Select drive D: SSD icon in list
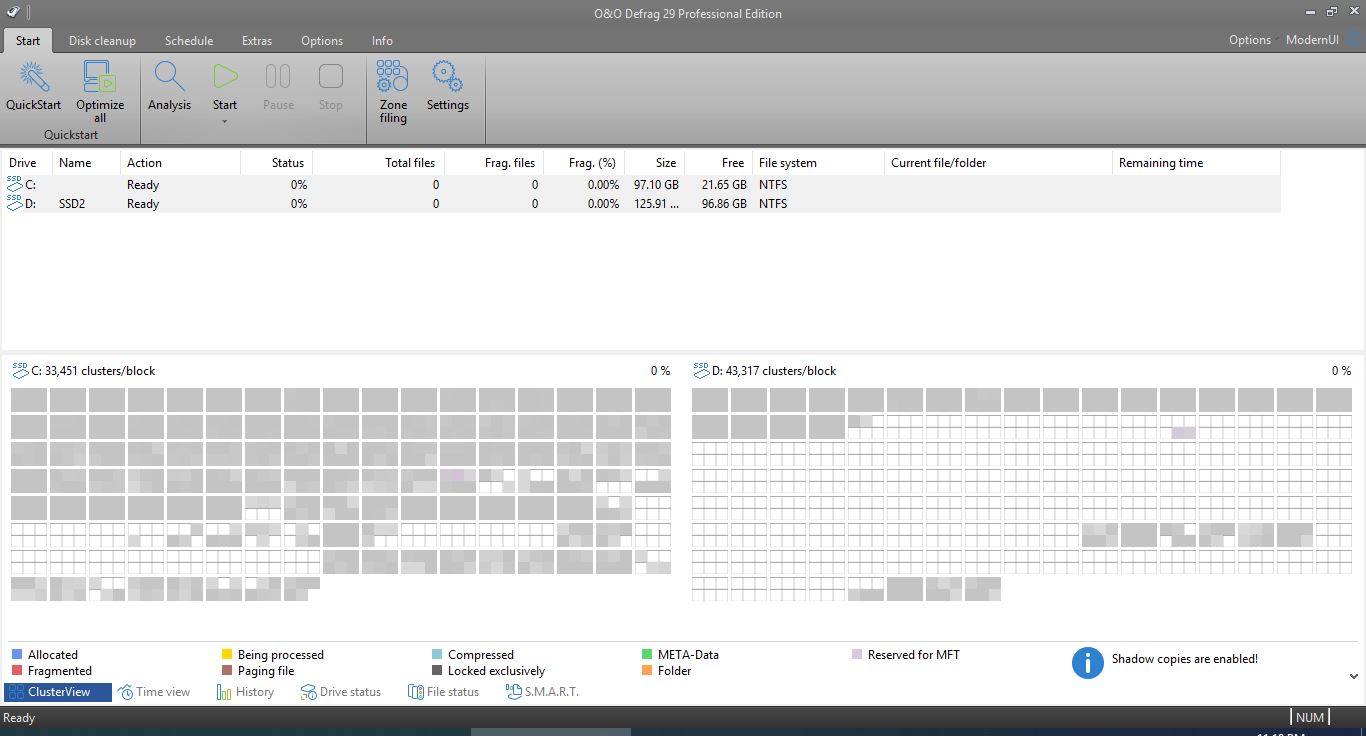The height and width of the screenshot is (736, 1366). [x=14, y=203]
